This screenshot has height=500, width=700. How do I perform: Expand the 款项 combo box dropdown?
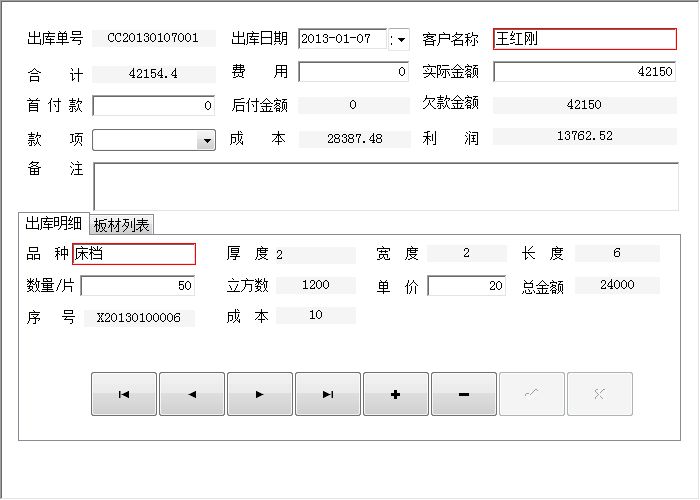click(207, 141)
